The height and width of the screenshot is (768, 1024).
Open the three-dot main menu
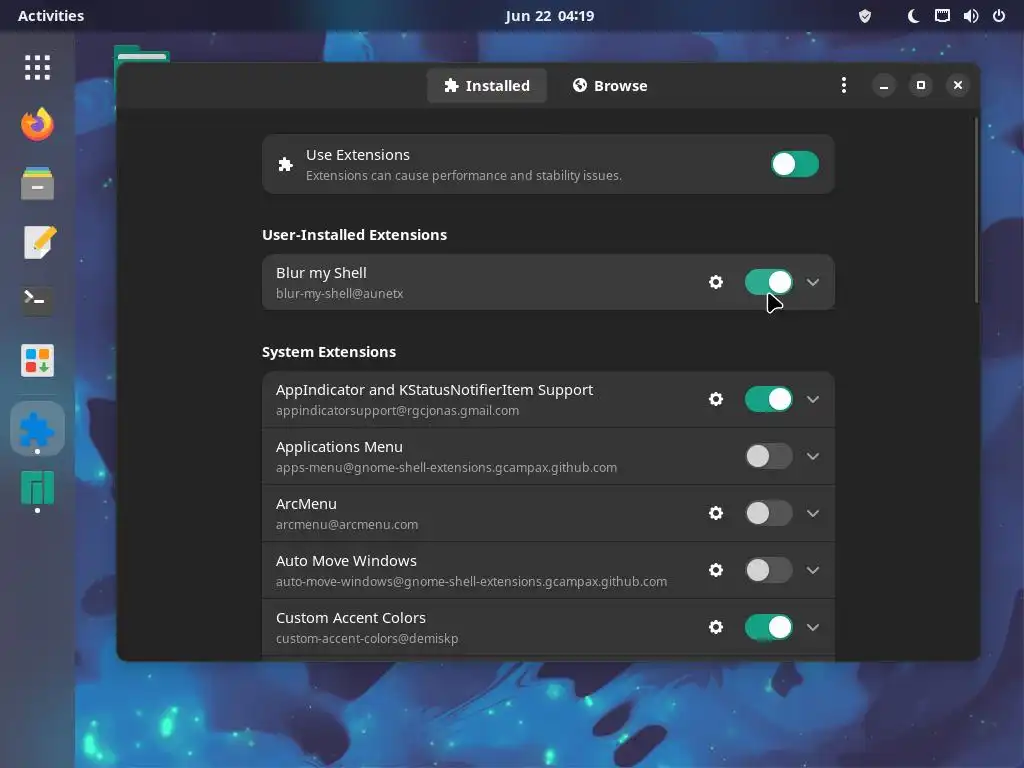[x=844, y=86]
